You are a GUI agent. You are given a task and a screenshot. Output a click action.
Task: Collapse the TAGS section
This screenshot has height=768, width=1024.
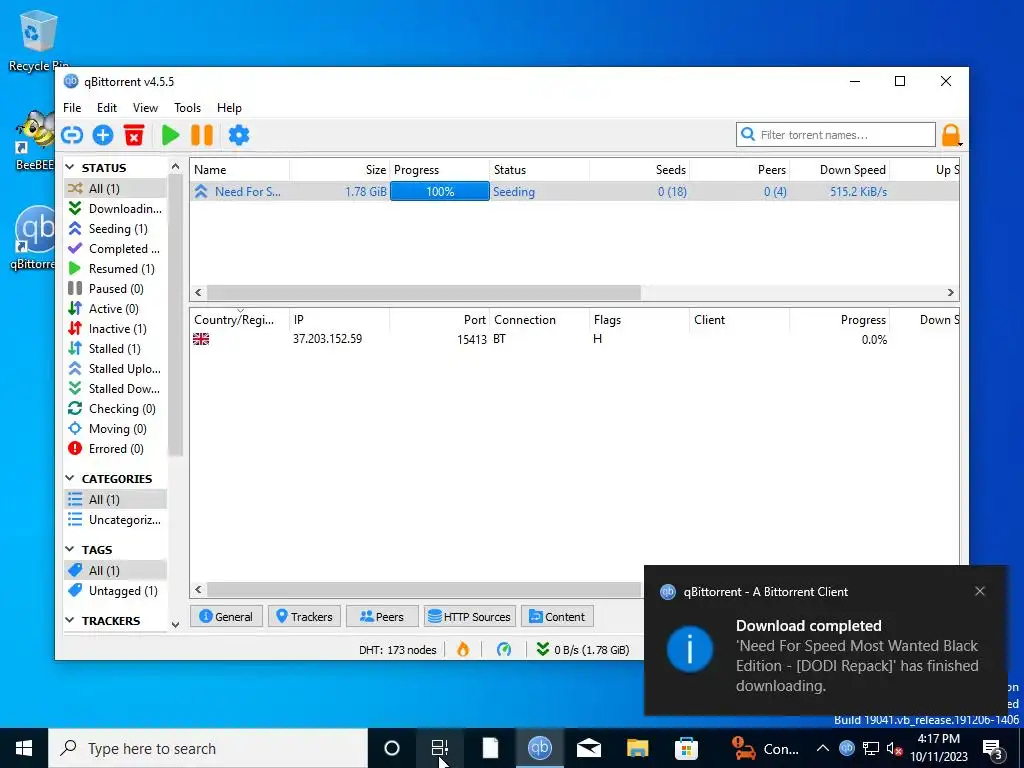70,550
